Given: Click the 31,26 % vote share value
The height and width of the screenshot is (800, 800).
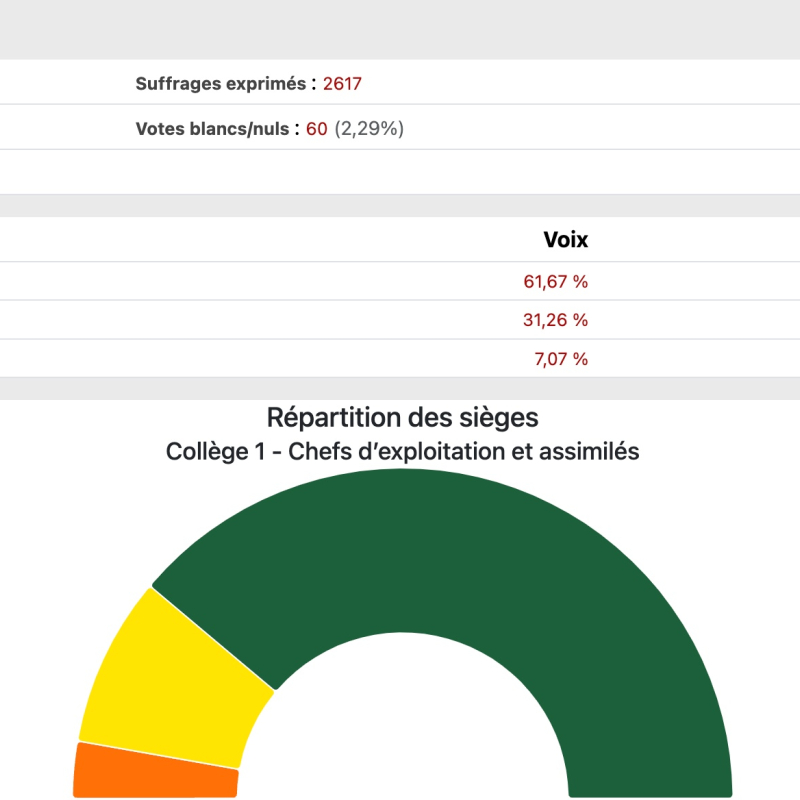Looking at the screenshot, I should (x=555, y=320).
